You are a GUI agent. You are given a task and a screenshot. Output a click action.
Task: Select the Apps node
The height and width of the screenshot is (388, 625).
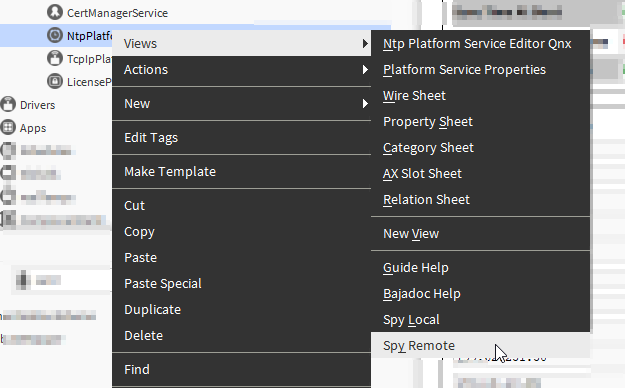click(33, 128)
